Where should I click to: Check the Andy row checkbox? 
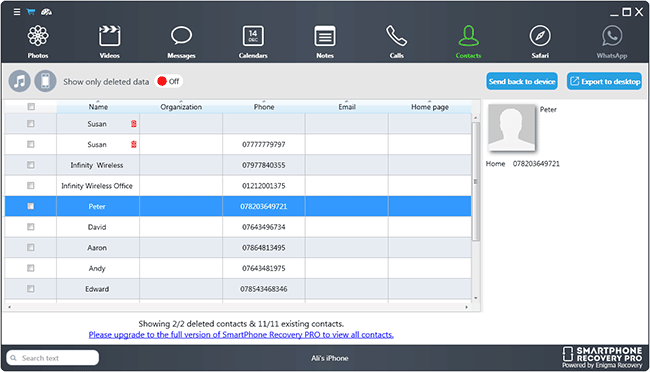click(31, 268)
